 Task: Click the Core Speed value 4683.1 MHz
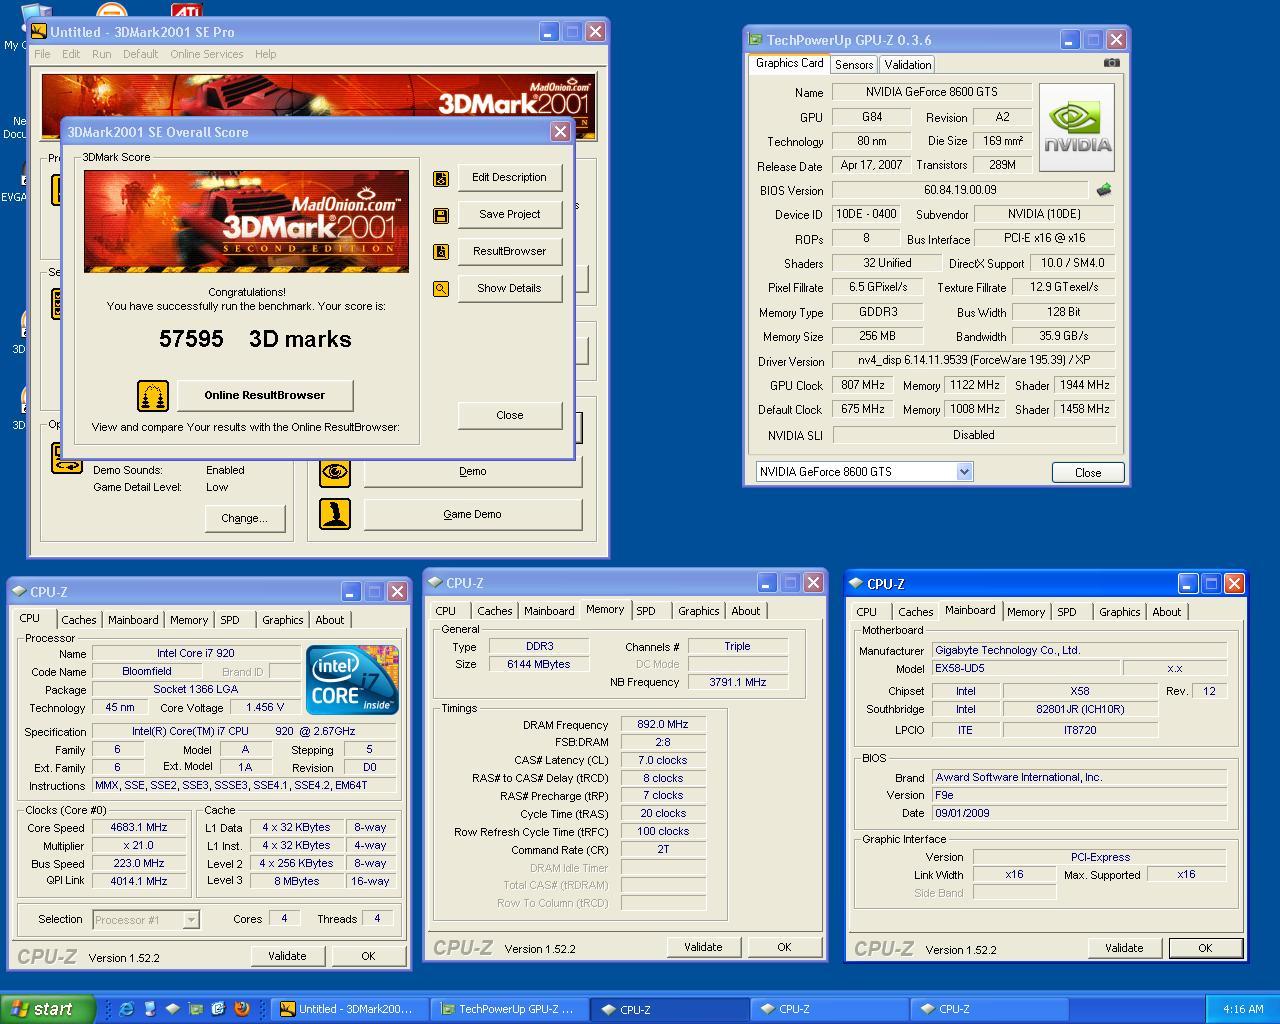(x=139, y=828)
